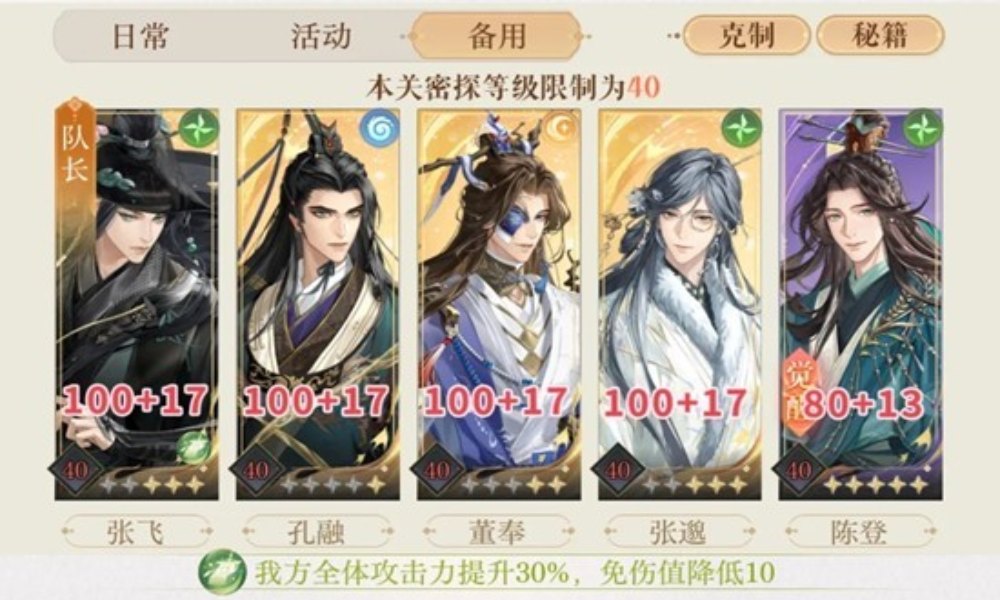Select the 孔融 character portrait
Image resolution: width=1000 pixels, height=600 pixels.
click(x=318, y=304)
